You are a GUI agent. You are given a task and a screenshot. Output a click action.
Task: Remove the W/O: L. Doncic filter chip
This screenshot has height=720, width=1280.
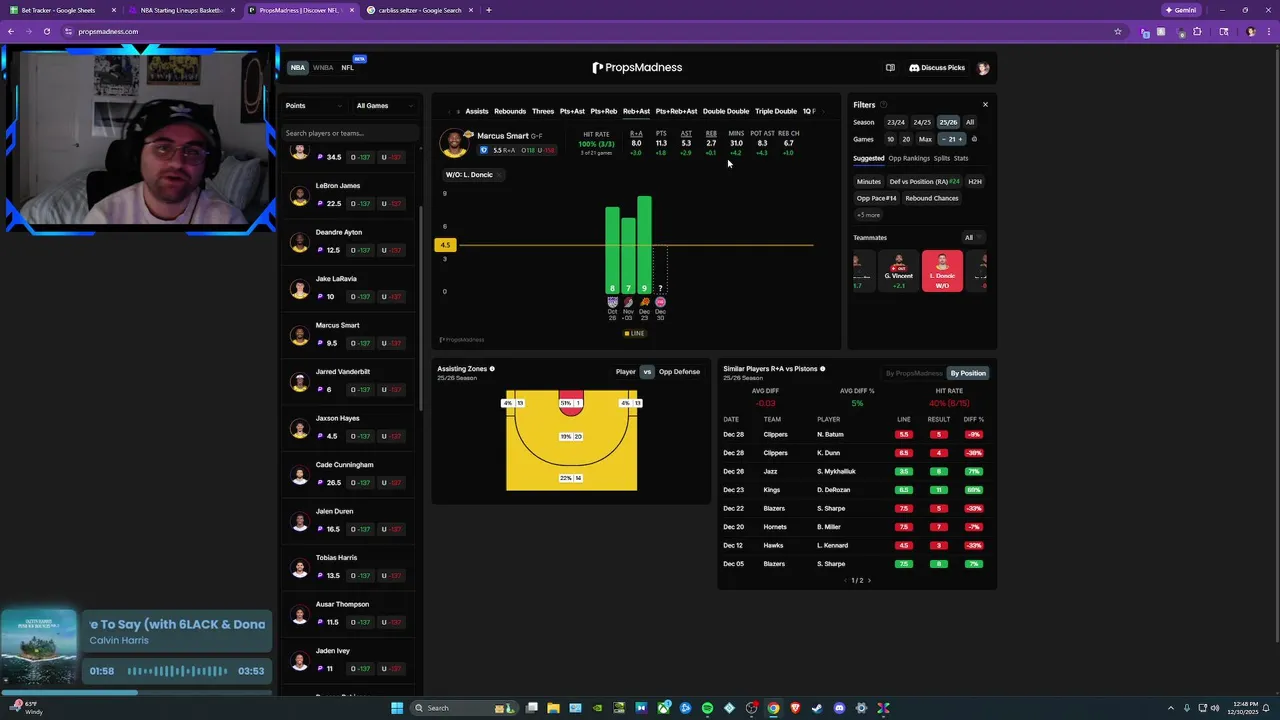500,175
